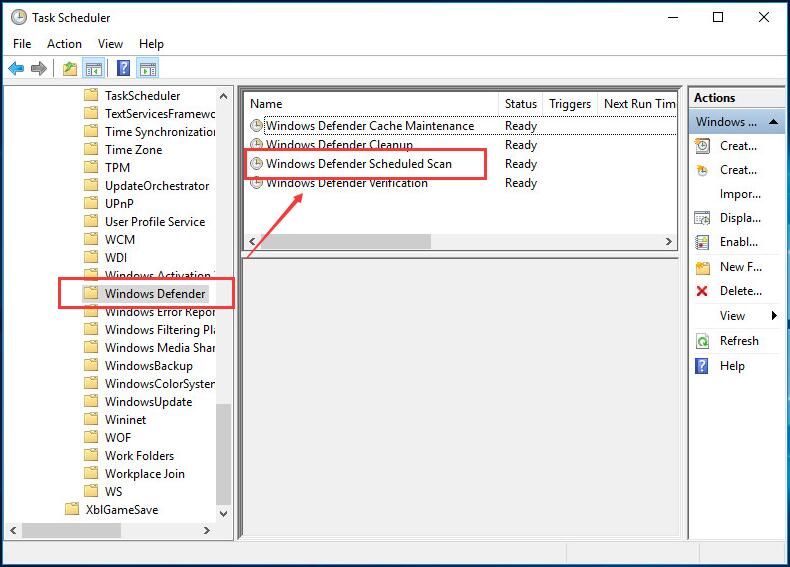The image size is (790, 567).
Task: Click the blue Help question-mark toolbar icon
Action: click(x=123, y=69)
